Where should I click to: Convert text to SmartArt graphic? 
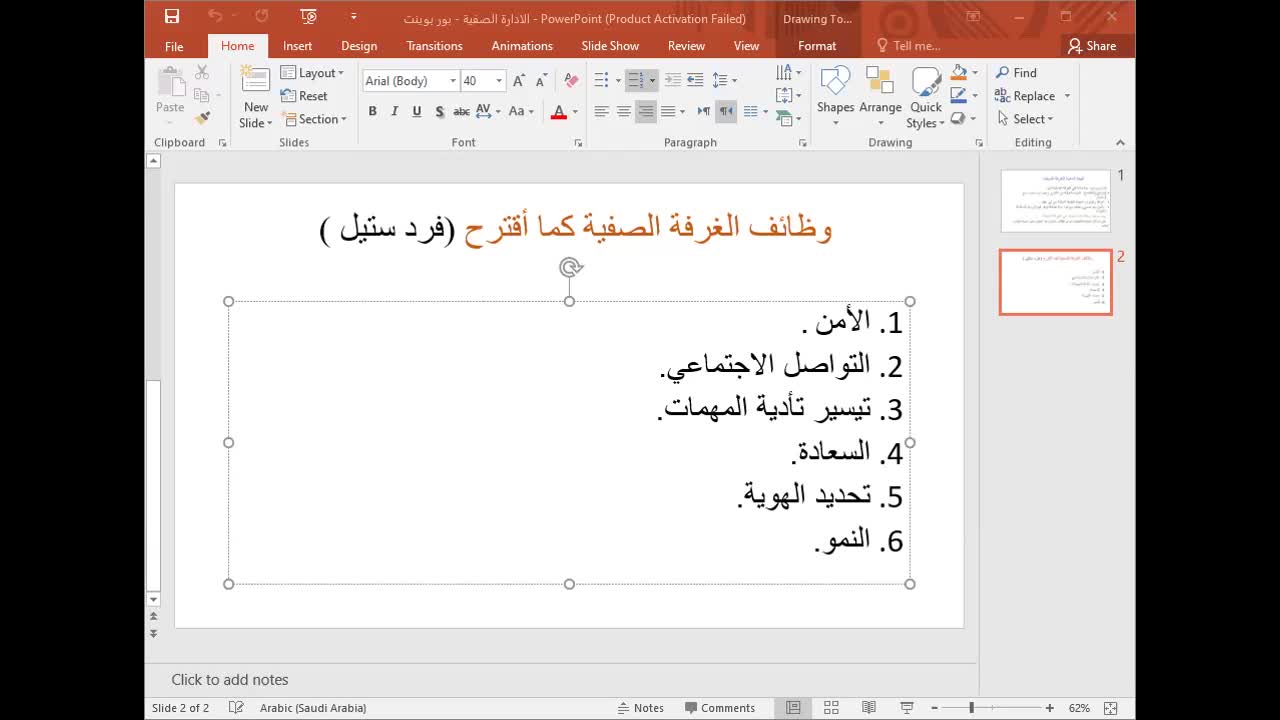[x=789, y=118]
